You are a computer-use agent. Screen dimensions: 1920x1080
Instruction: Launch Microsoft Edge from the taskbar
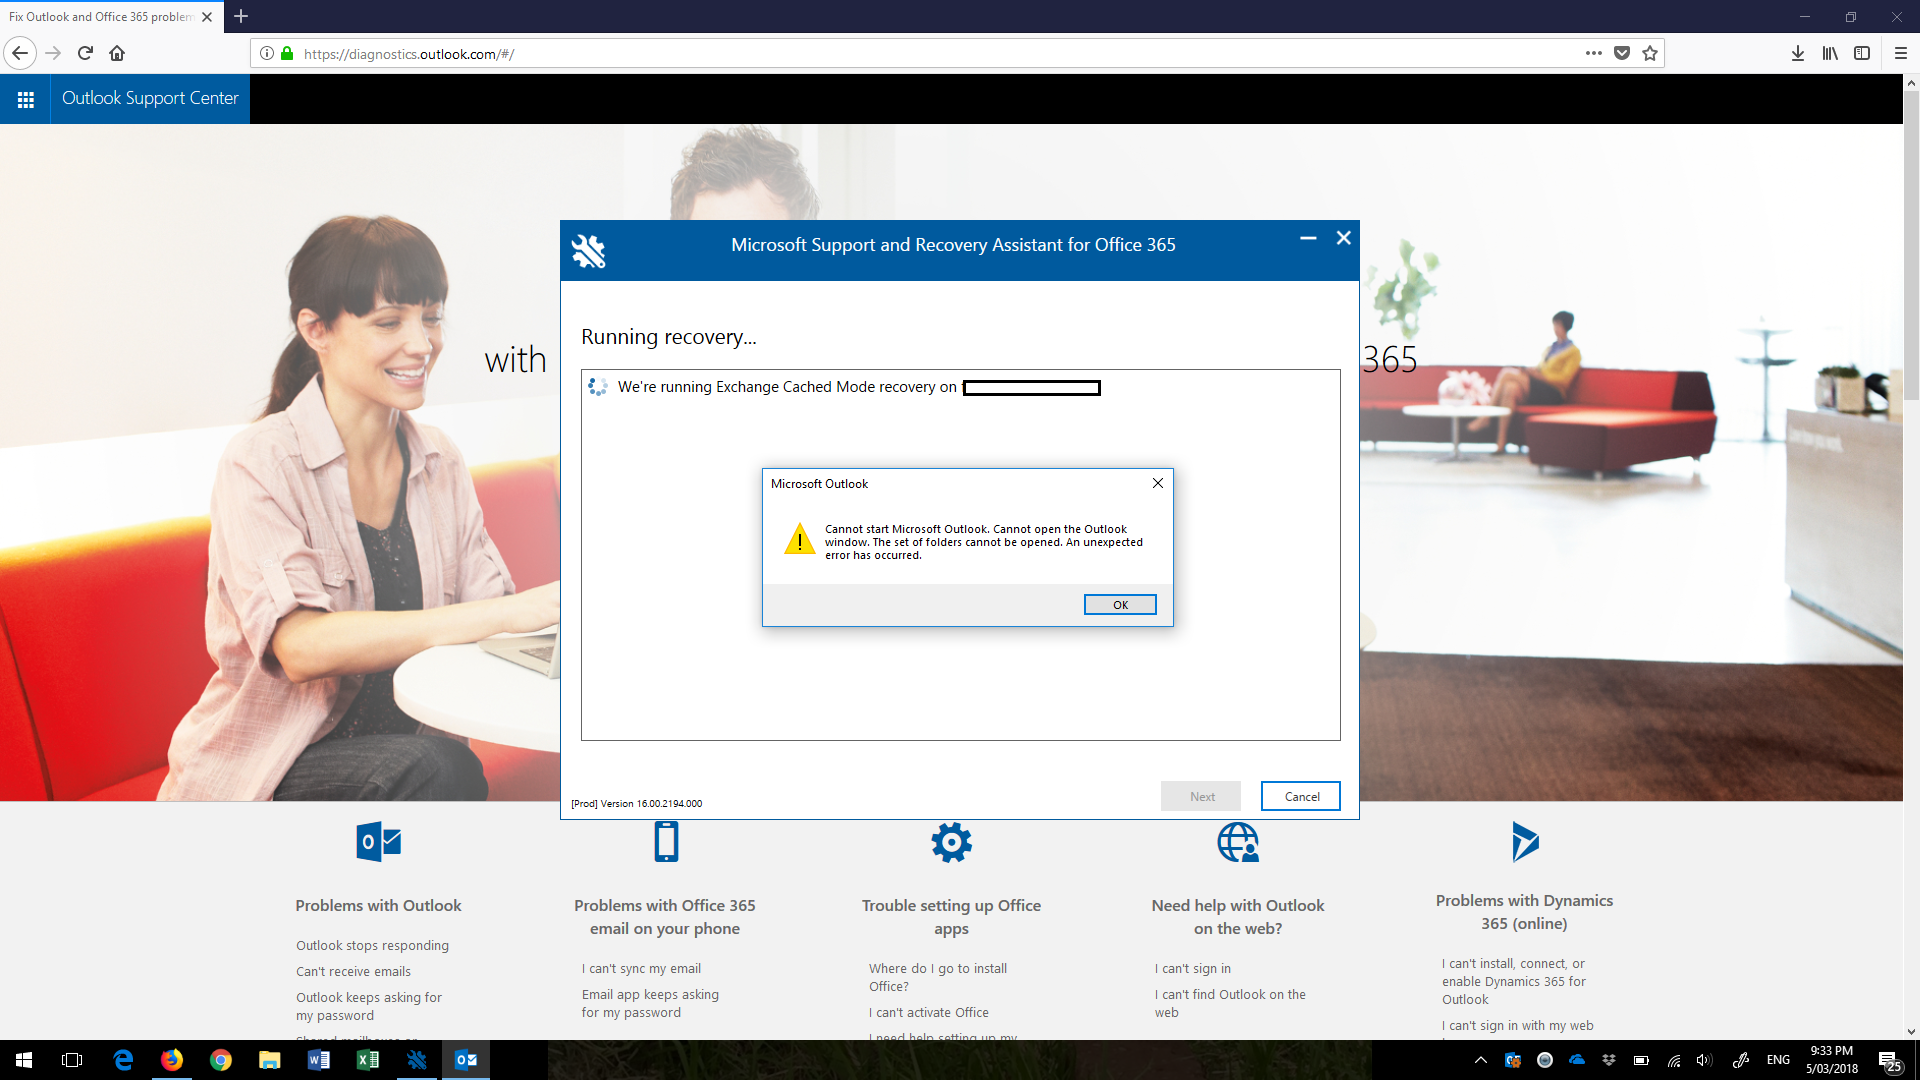coord(123,1060)
